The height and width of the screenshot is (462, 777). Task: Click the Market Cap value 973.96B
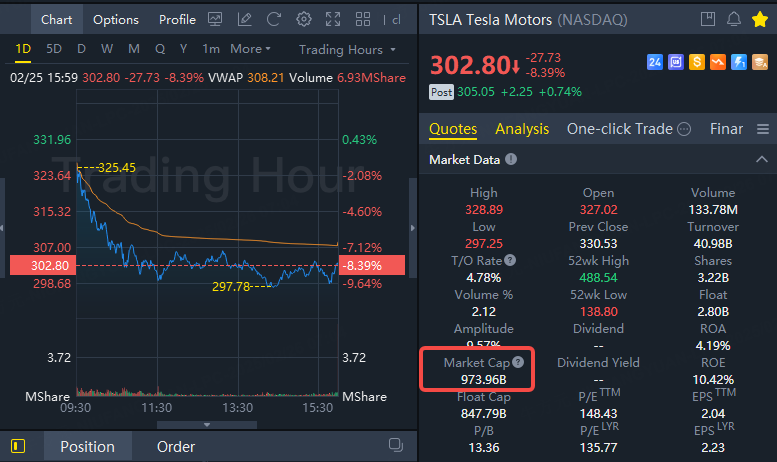pos(484,380)
